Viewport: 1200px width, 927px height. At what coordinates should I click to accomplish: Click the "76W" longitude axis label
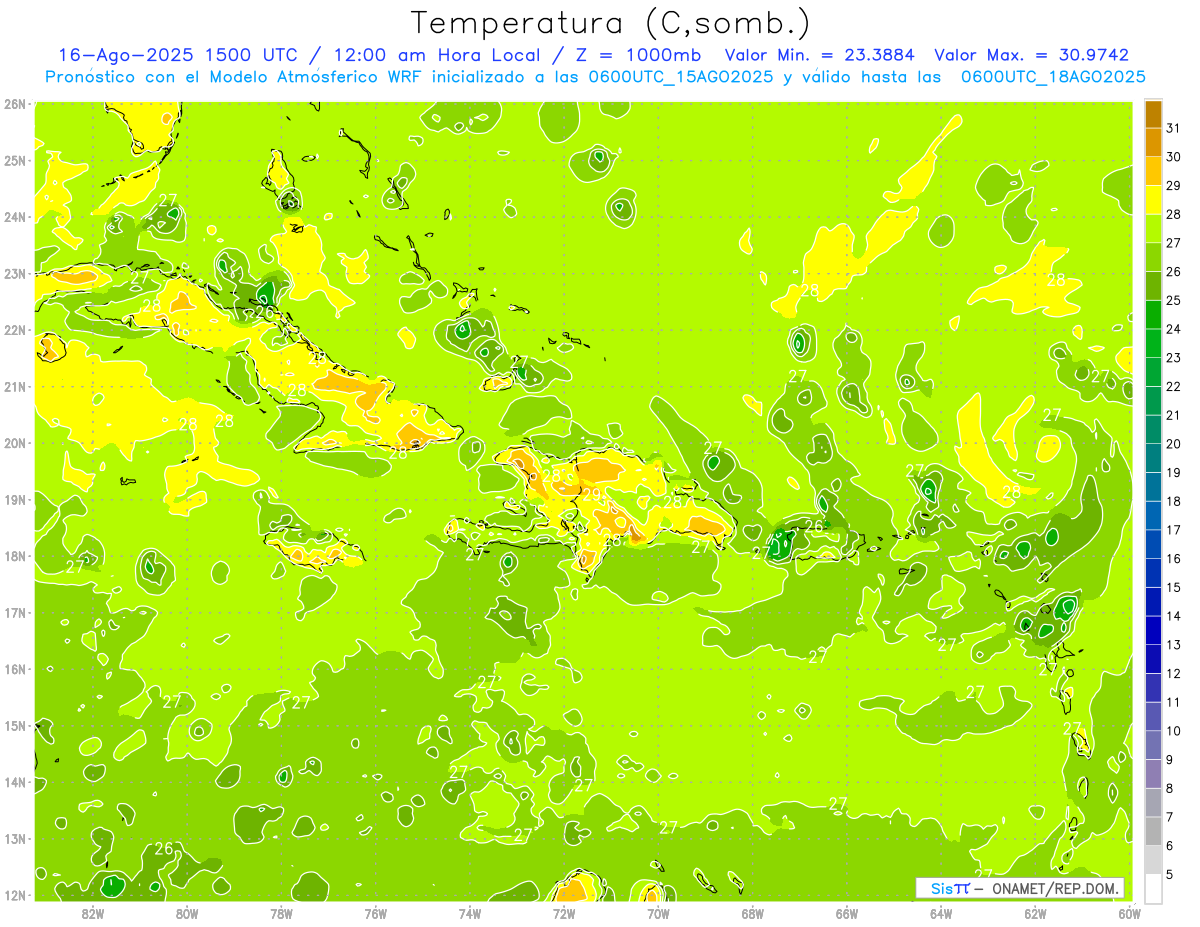pyautogui.click(x=375, y=914)
